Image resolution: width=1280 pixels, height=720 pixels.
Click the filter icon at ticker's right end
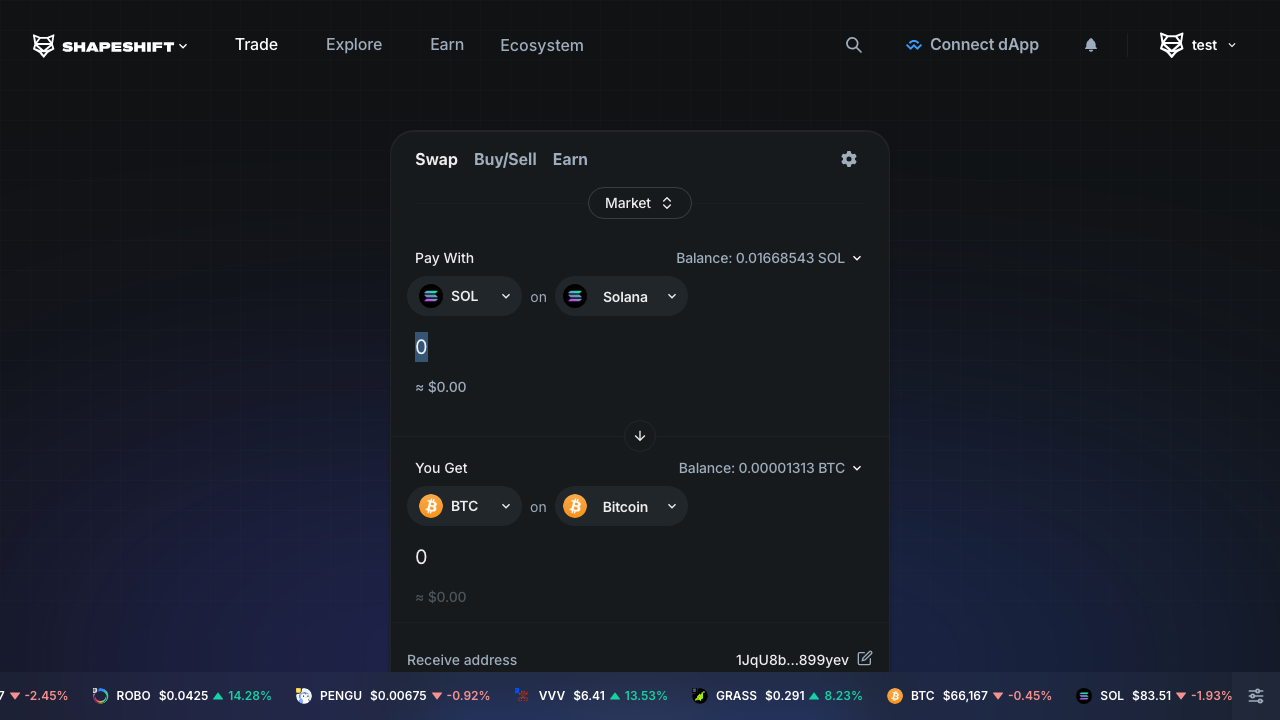point(1255,695)
